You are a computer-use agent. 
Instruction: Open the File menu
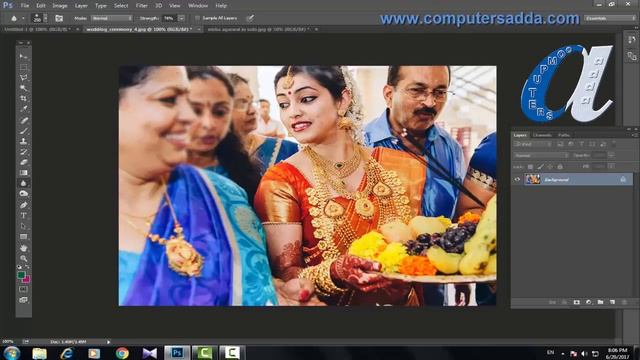[25, 6]
